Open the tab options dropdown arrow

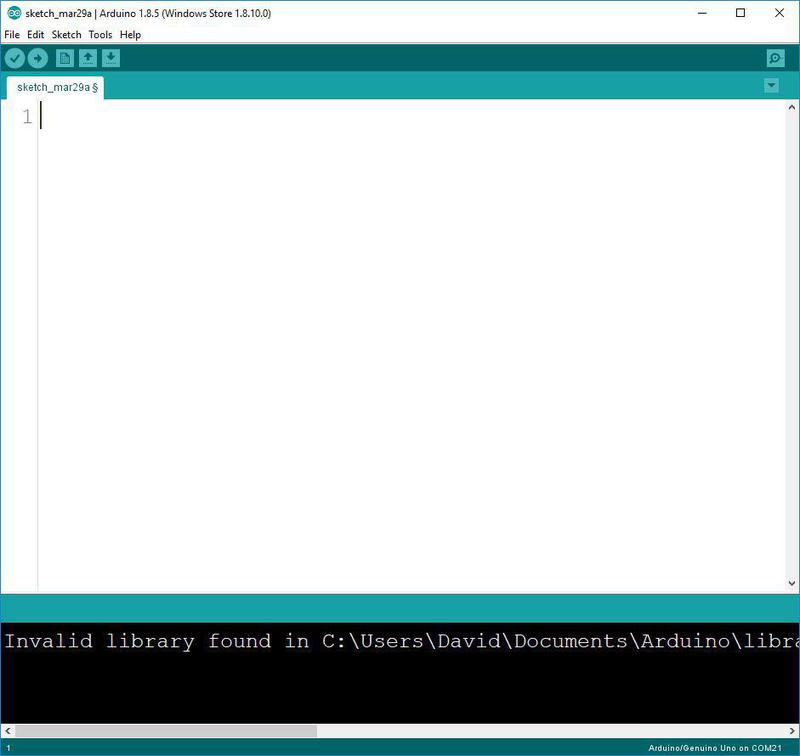point(771,86)
